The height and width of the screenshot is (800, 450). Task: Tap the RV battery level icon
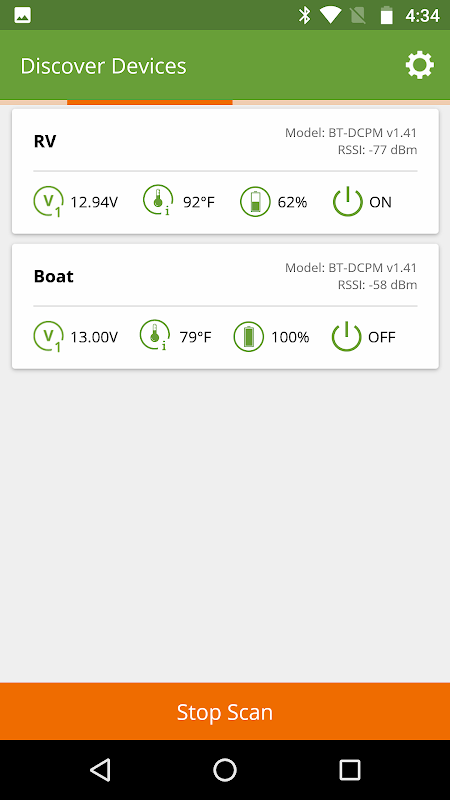click(255, 202)
